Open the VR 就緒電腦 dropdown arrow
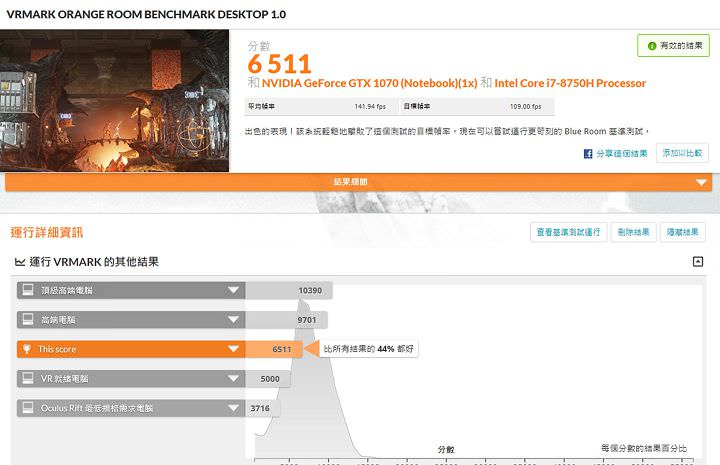The image size is (720, 465). pyautogui.click(x=234, y=379)
